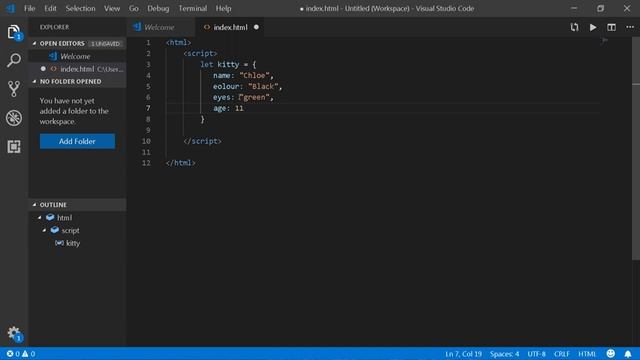Switch to the Welcome tab
This screenshot has height=360, width=640.
click(159, 27)
